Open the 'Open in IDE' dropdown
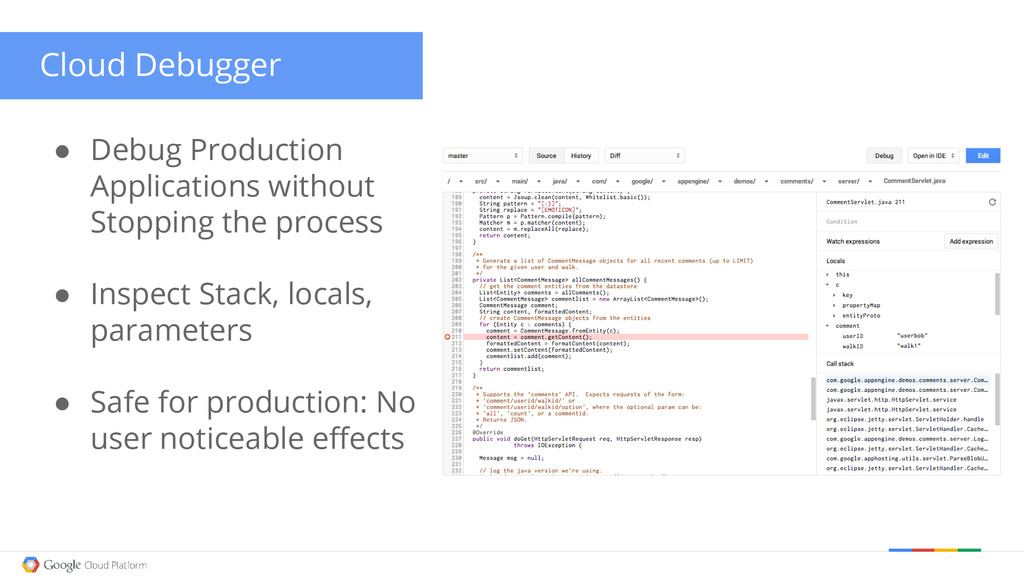 pyautogui.click(x=933, y=156)
